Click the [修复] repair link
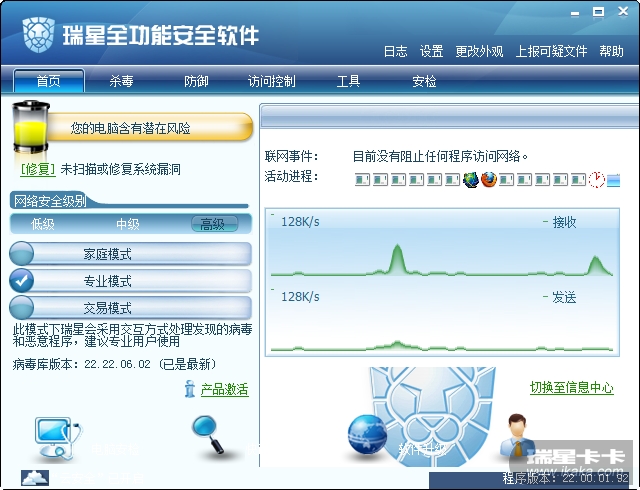The image size is (640, 490). point(38,169)
